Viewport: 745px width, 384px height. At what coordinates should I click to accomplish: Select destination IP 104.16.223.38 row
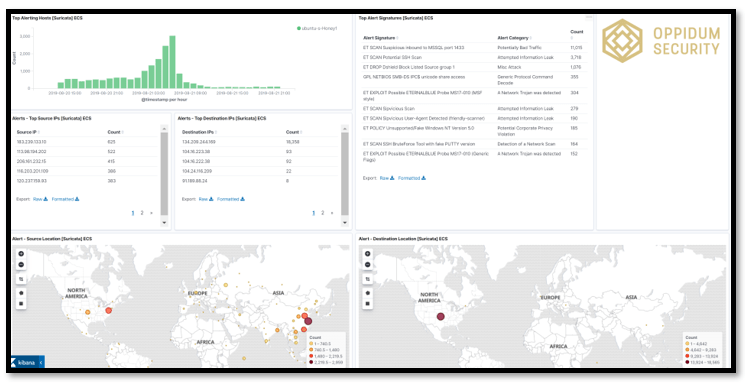click(260, 152)
